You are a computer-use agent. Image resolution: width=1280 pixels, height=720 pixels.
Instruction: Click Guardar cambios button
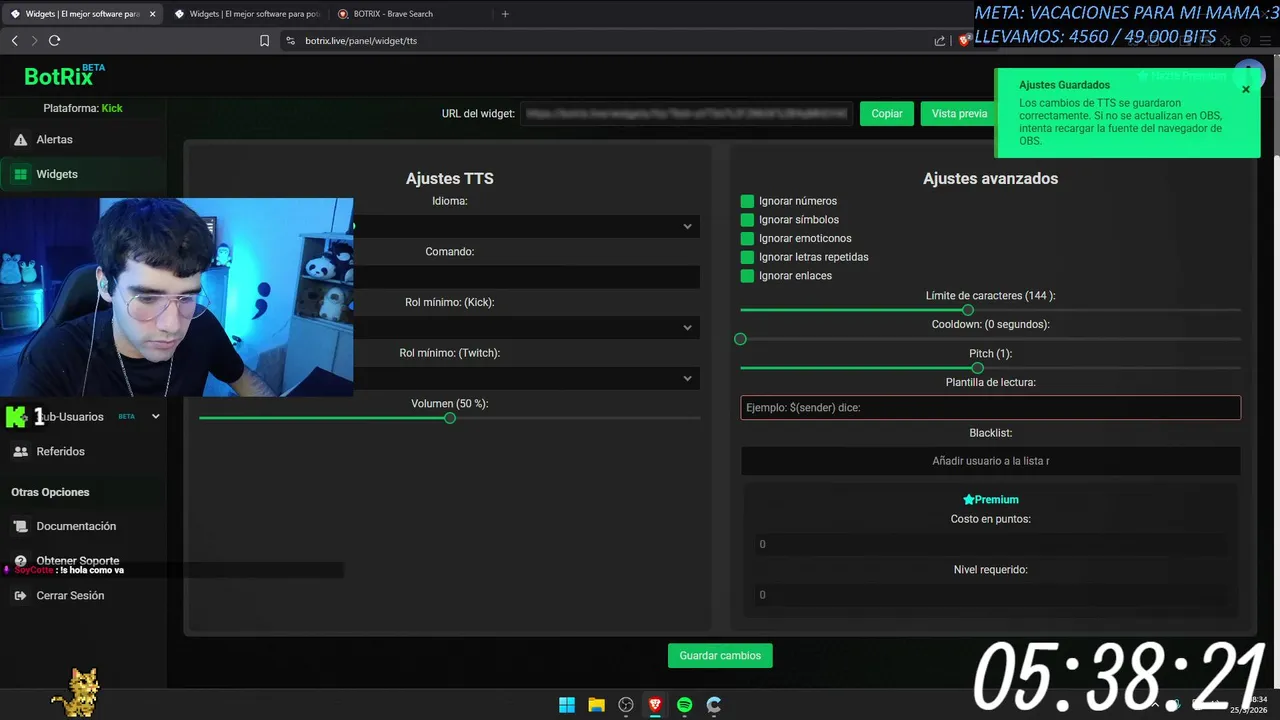coord(720,656)
